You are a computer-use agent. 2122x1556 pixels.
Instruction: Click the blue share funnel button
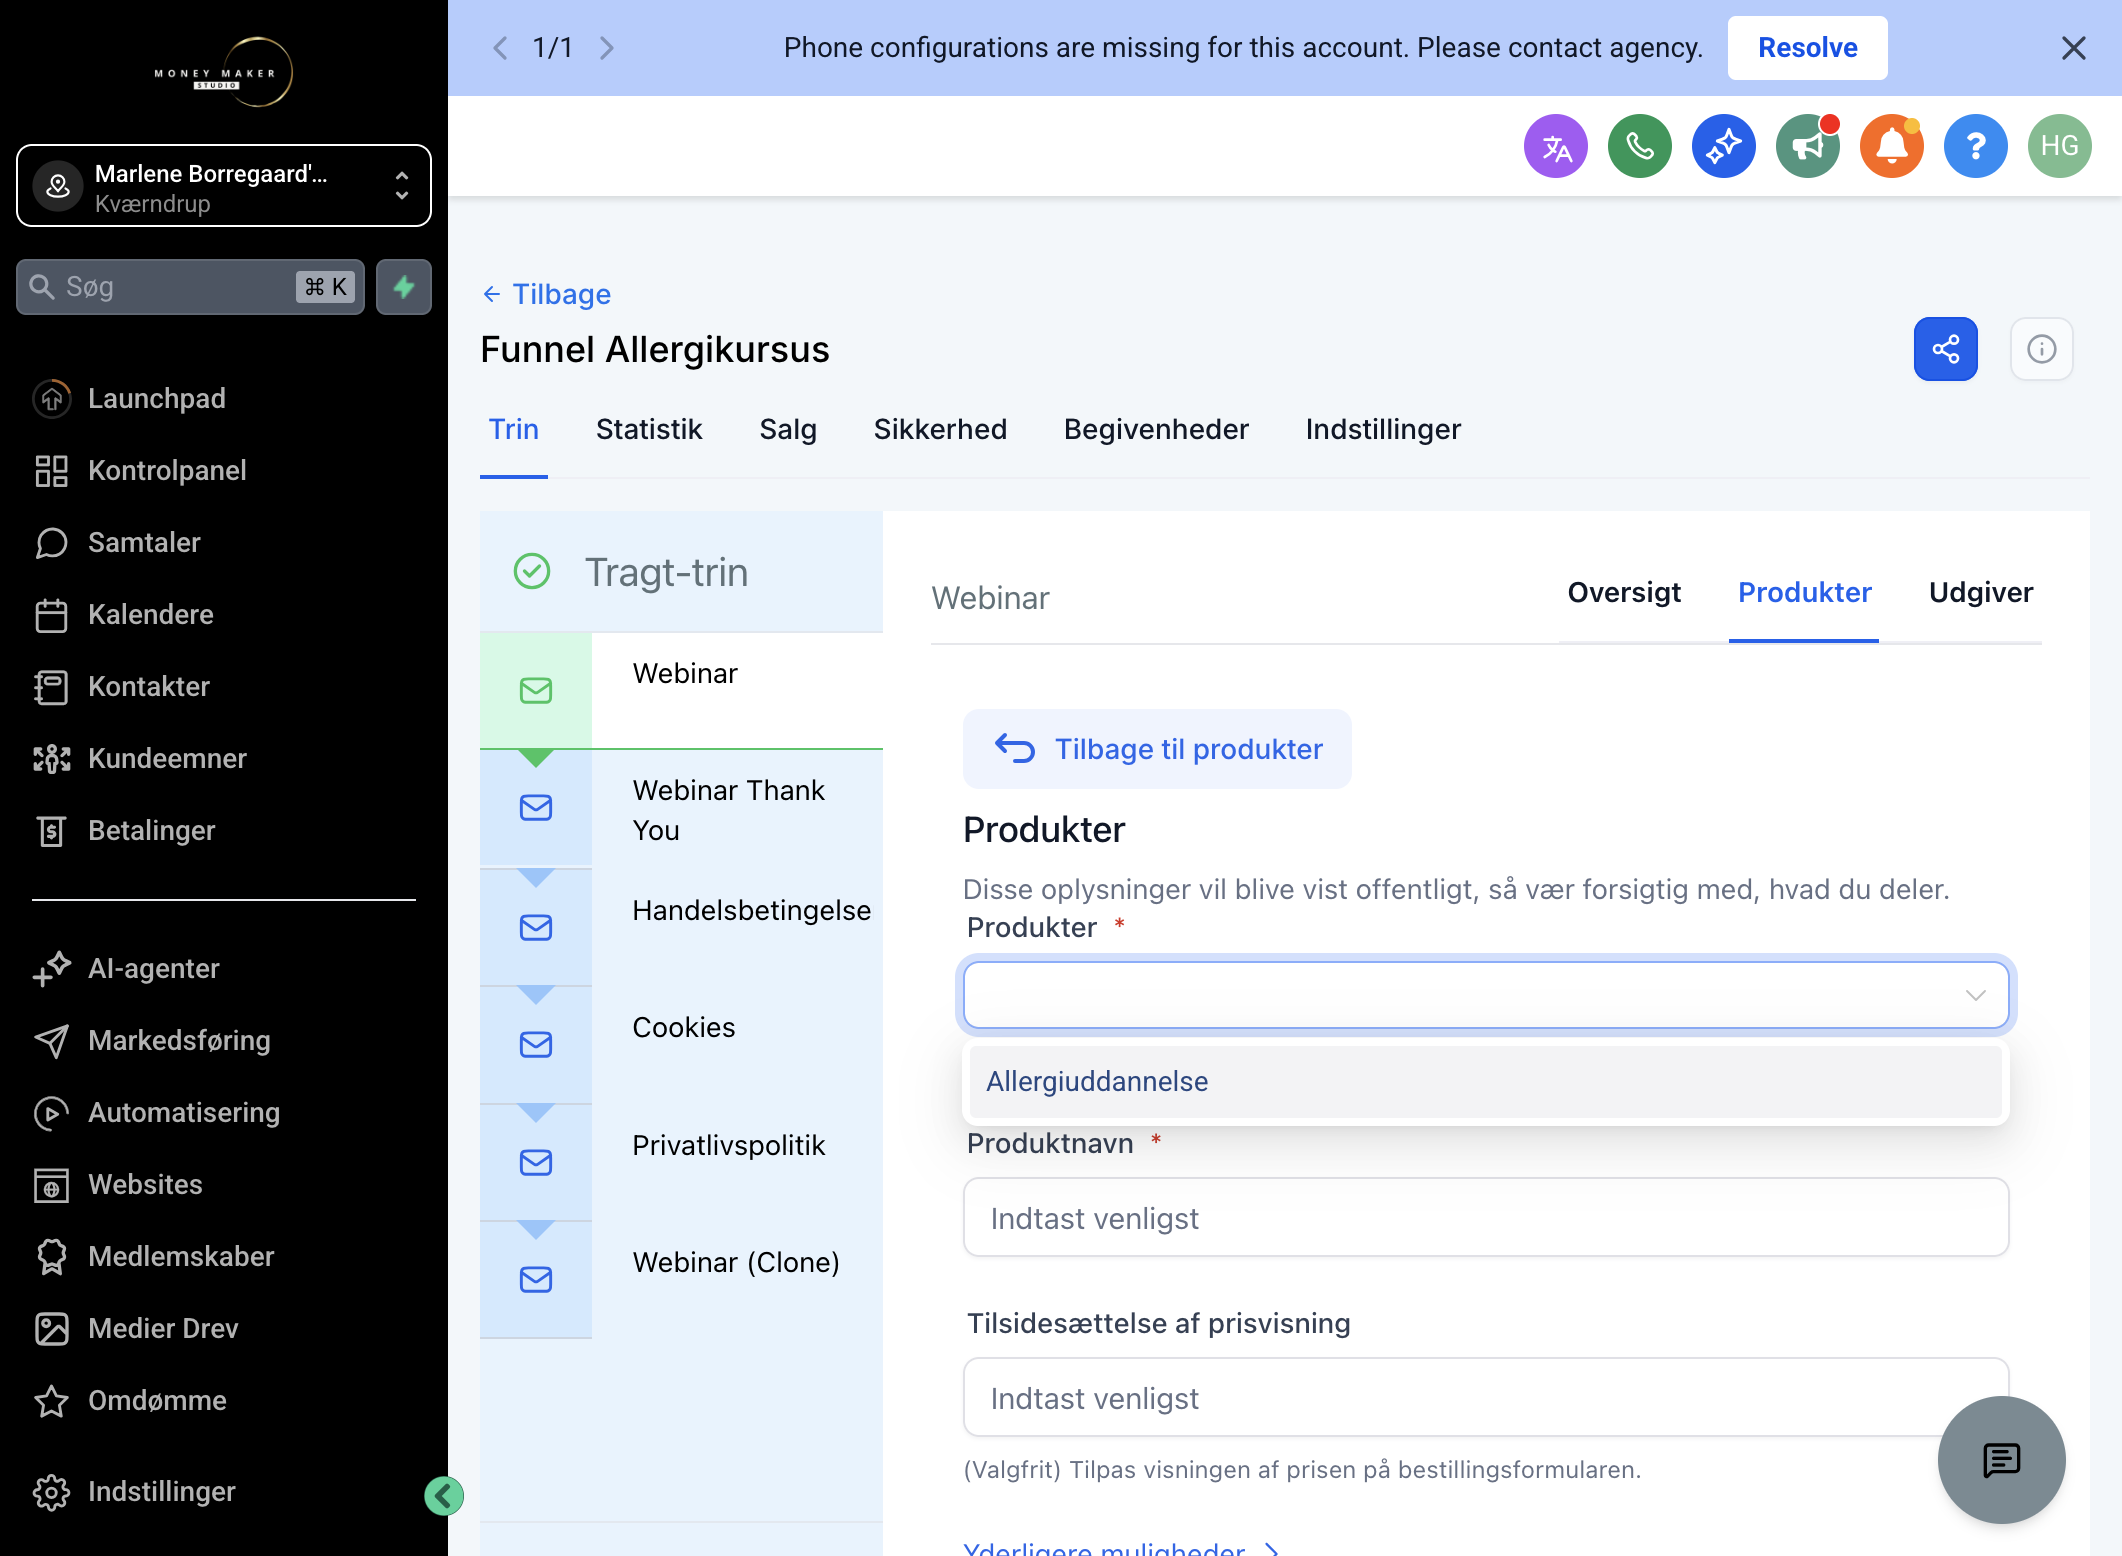[x=1945, y=349]
